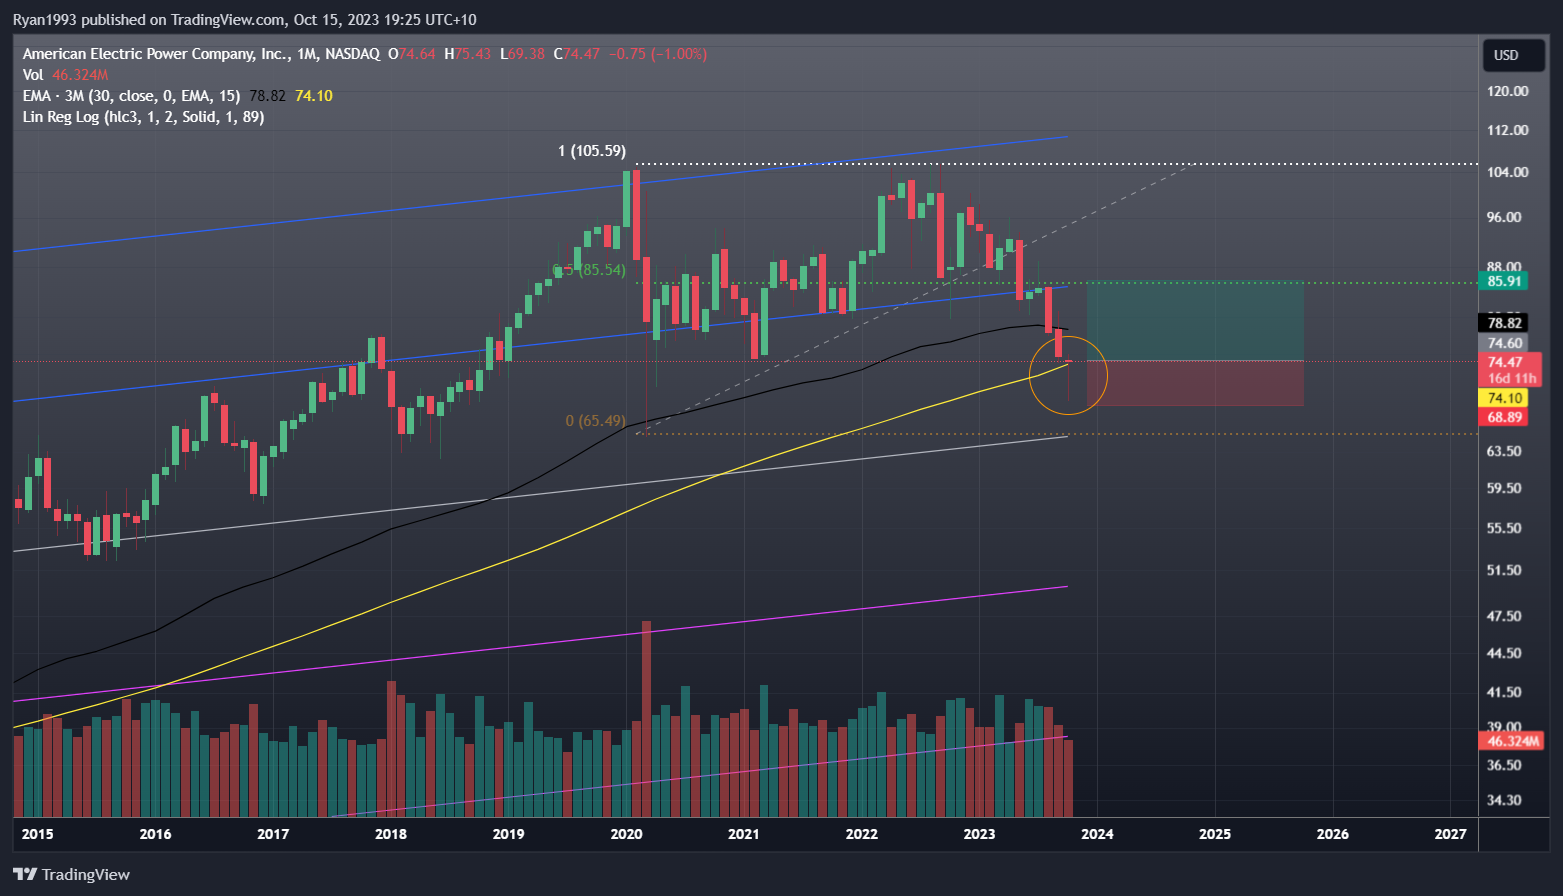Click the 104.00 price axis label

pyautogui.click(x=1508, y=172)
